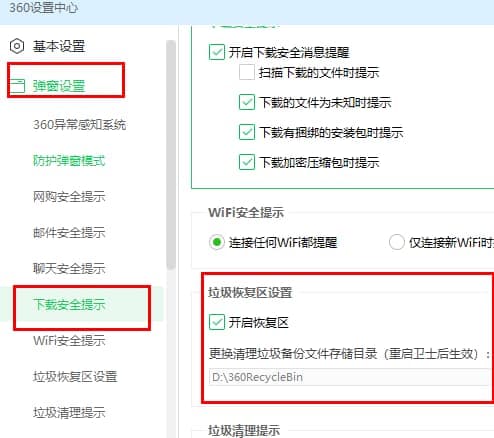Click the sidebar vertical scrollbar
This screenshot has width=494, height=438.
pos(171,155)
